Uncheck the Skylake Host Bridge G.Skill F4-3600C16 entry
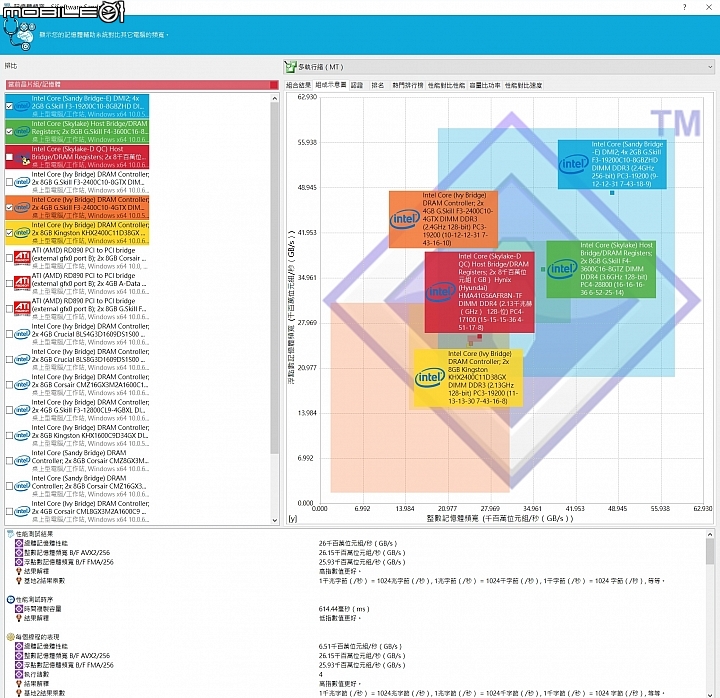The width and height of the screenshot is (720, 698). click(x=9, y=131)
